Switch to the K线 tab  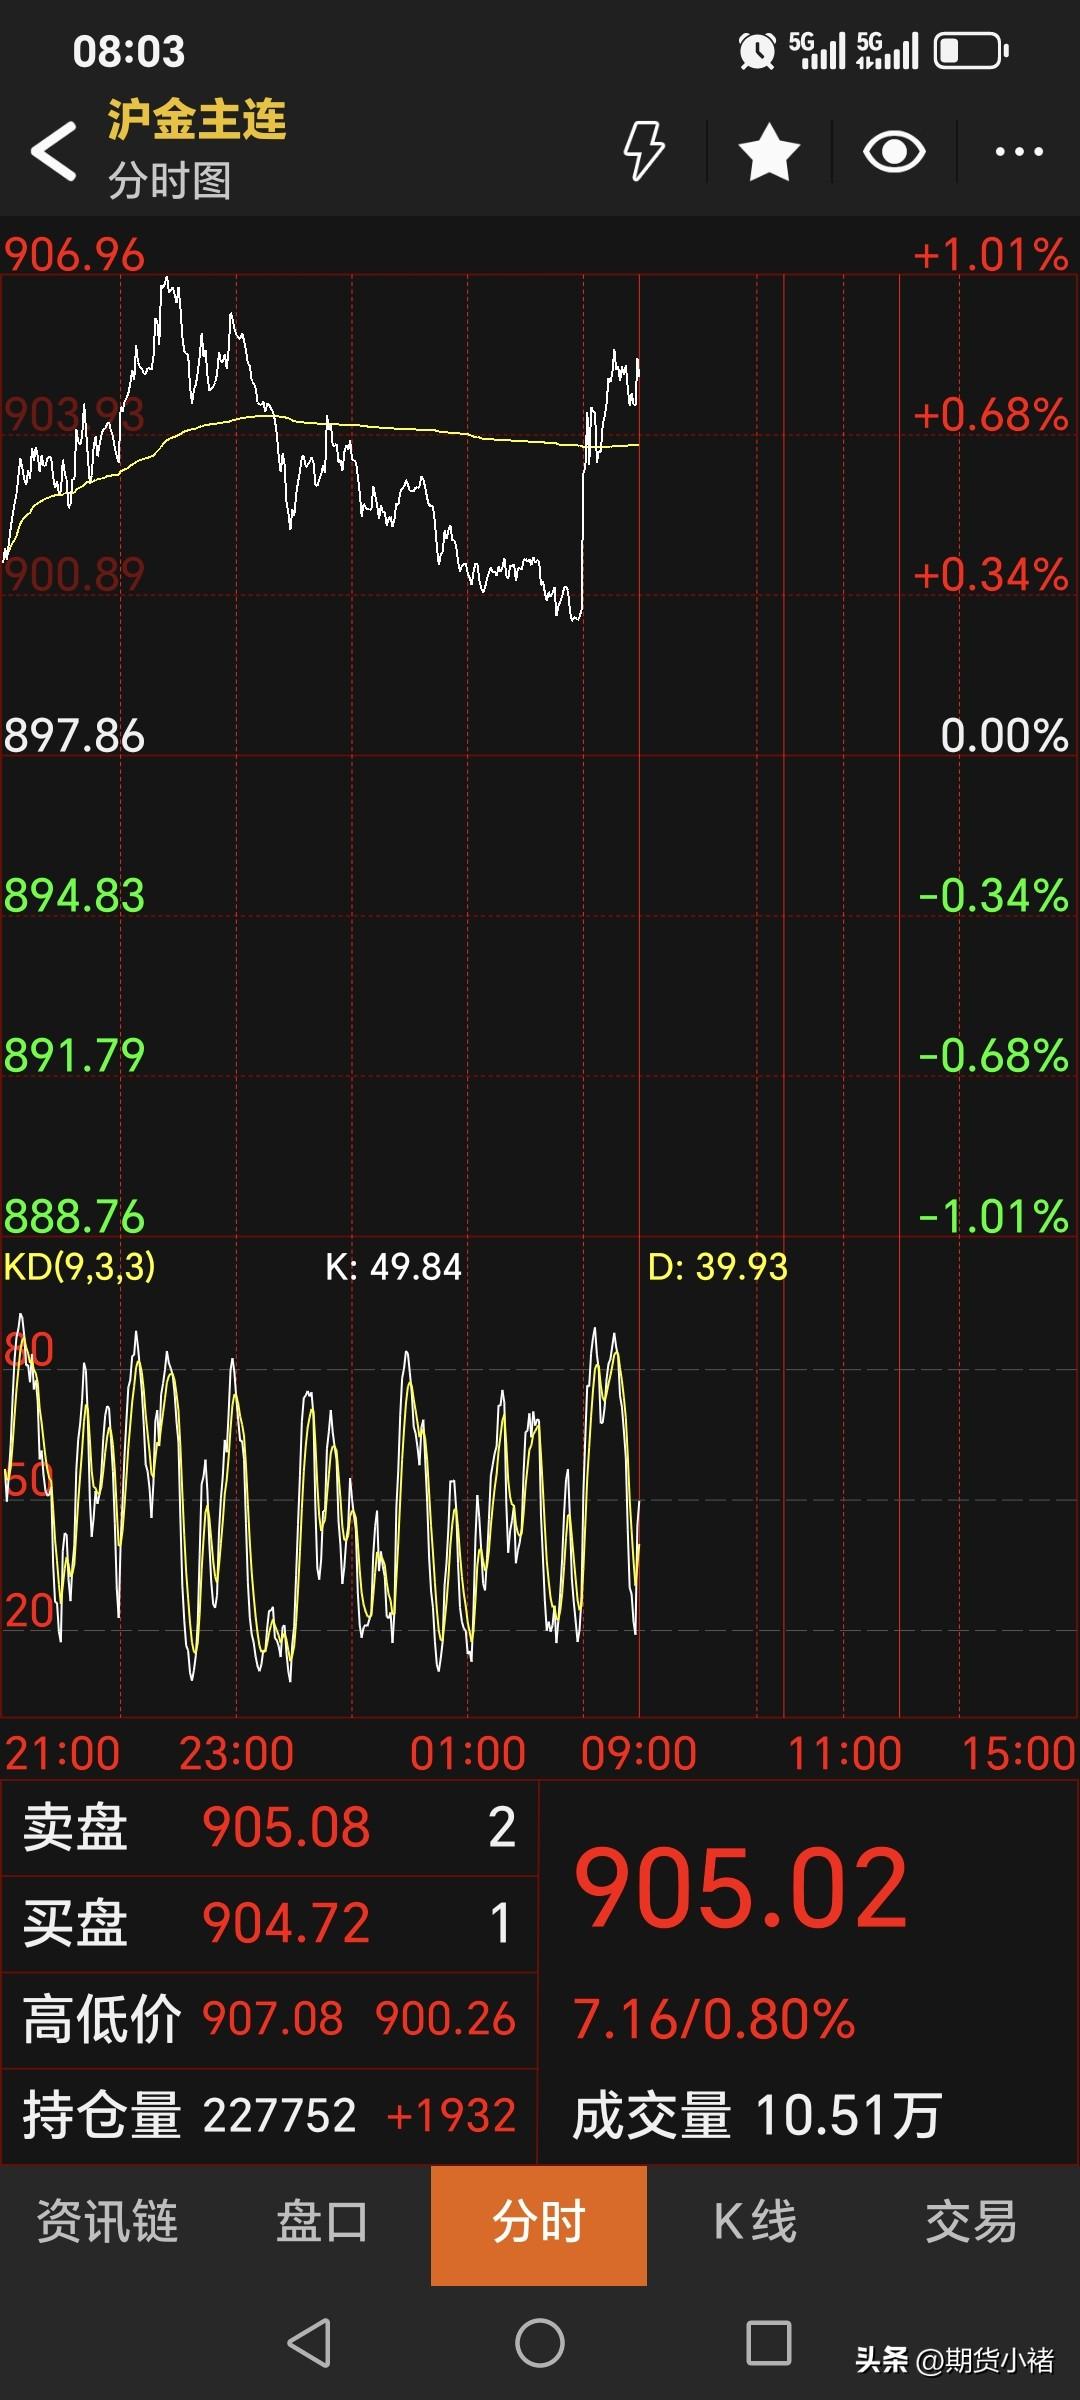755,2224
